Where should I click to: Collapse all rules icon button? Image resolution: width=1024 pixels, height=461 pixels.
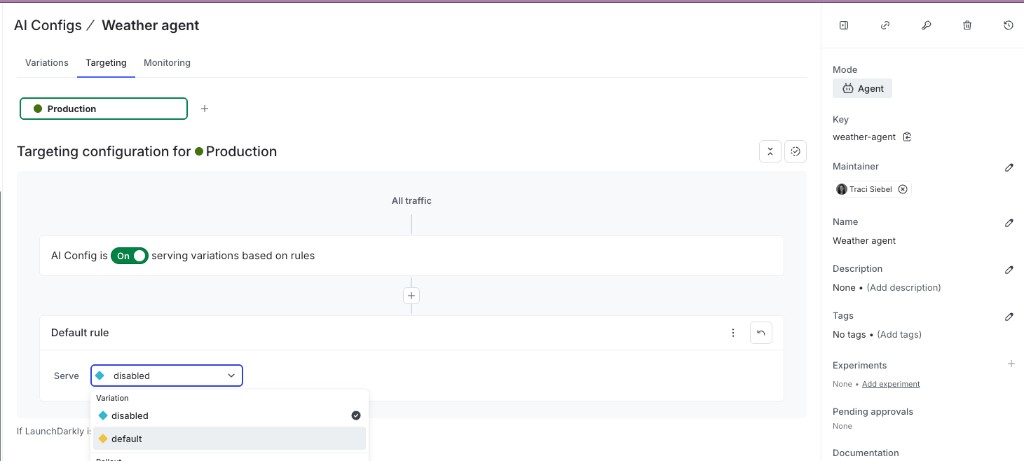tap(770, 151)
